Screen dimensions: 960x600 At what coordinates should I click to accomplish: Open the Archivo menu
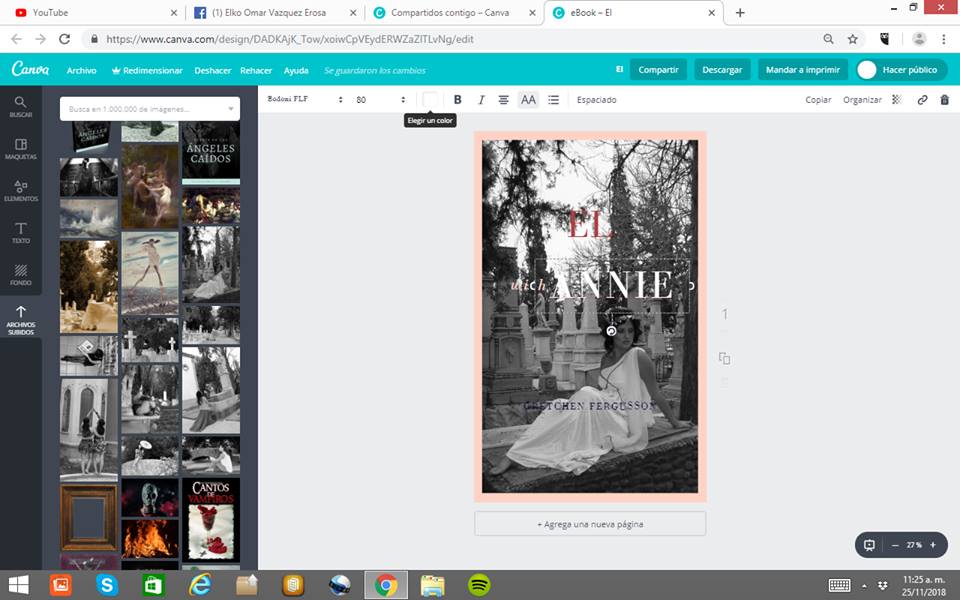pyautogui.click(x=82, y=71)
